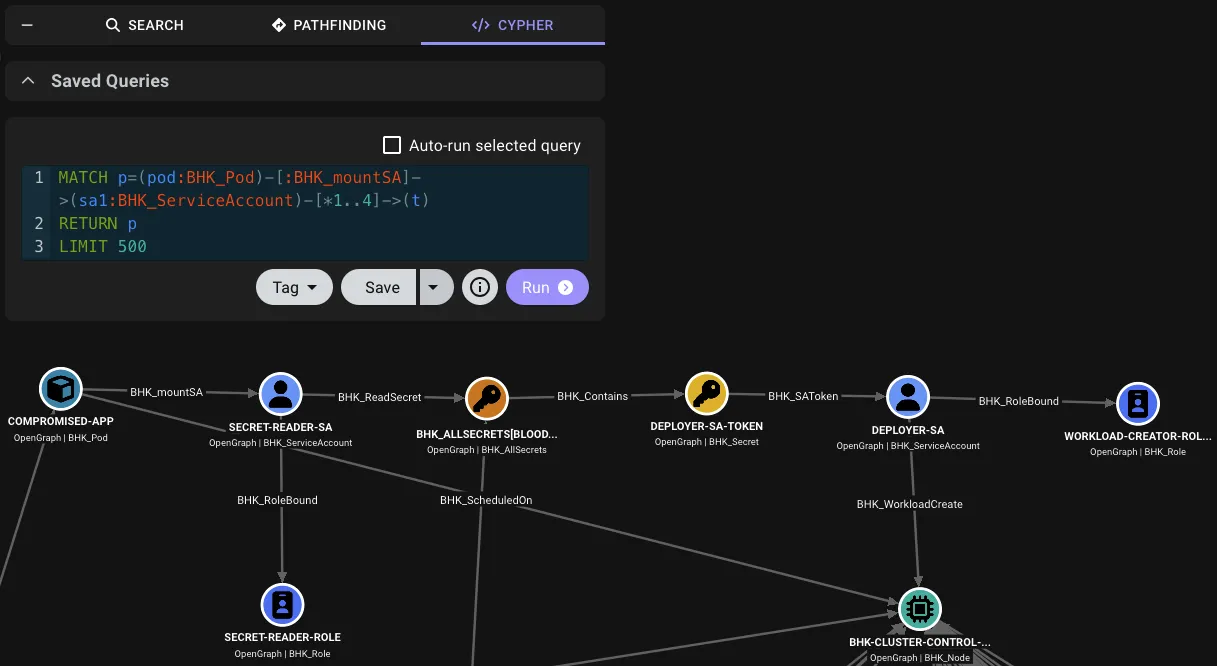This screenshot has height=666, width=1217.
Task: Click the BHK_WorkloadCreate edge label
Action: [x=910, y=504]
